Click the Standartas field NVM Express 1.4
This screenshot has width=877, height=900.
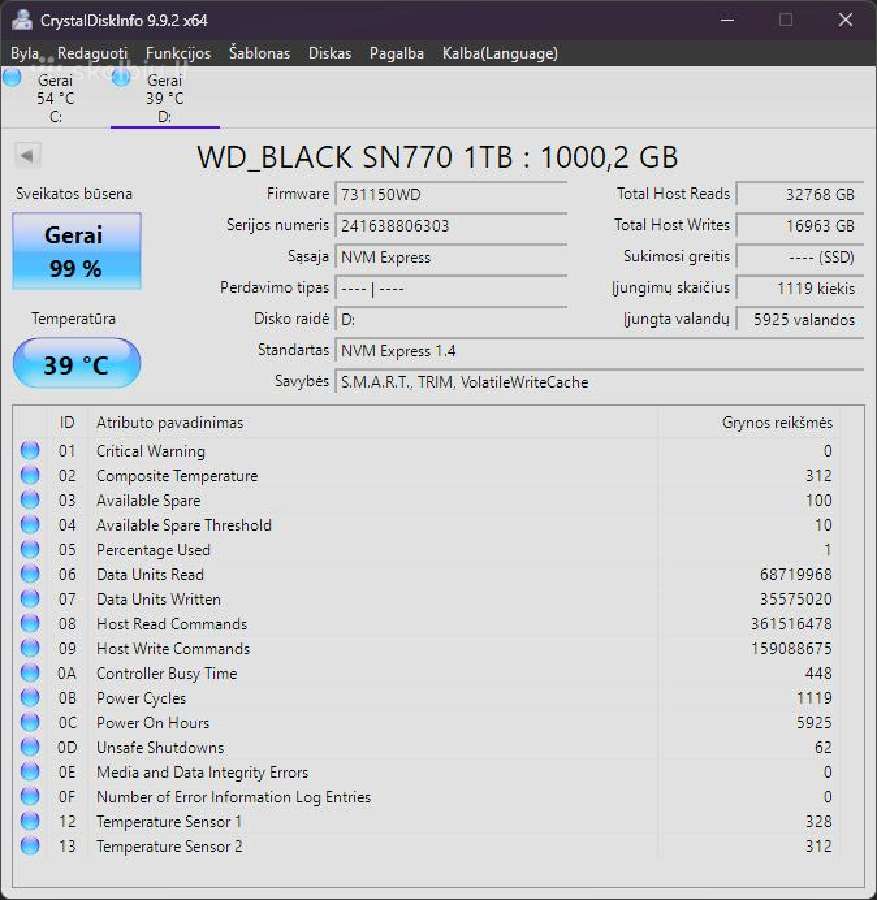(599, 351)
